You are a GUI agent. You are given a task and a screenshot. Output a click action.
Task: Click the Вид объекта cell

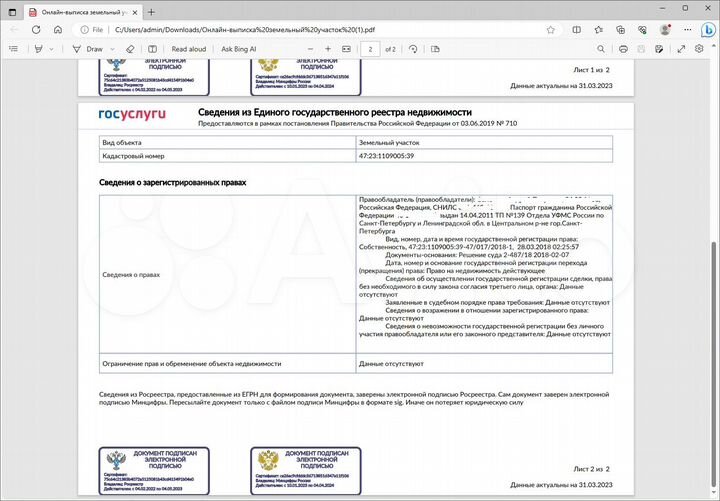227,142
